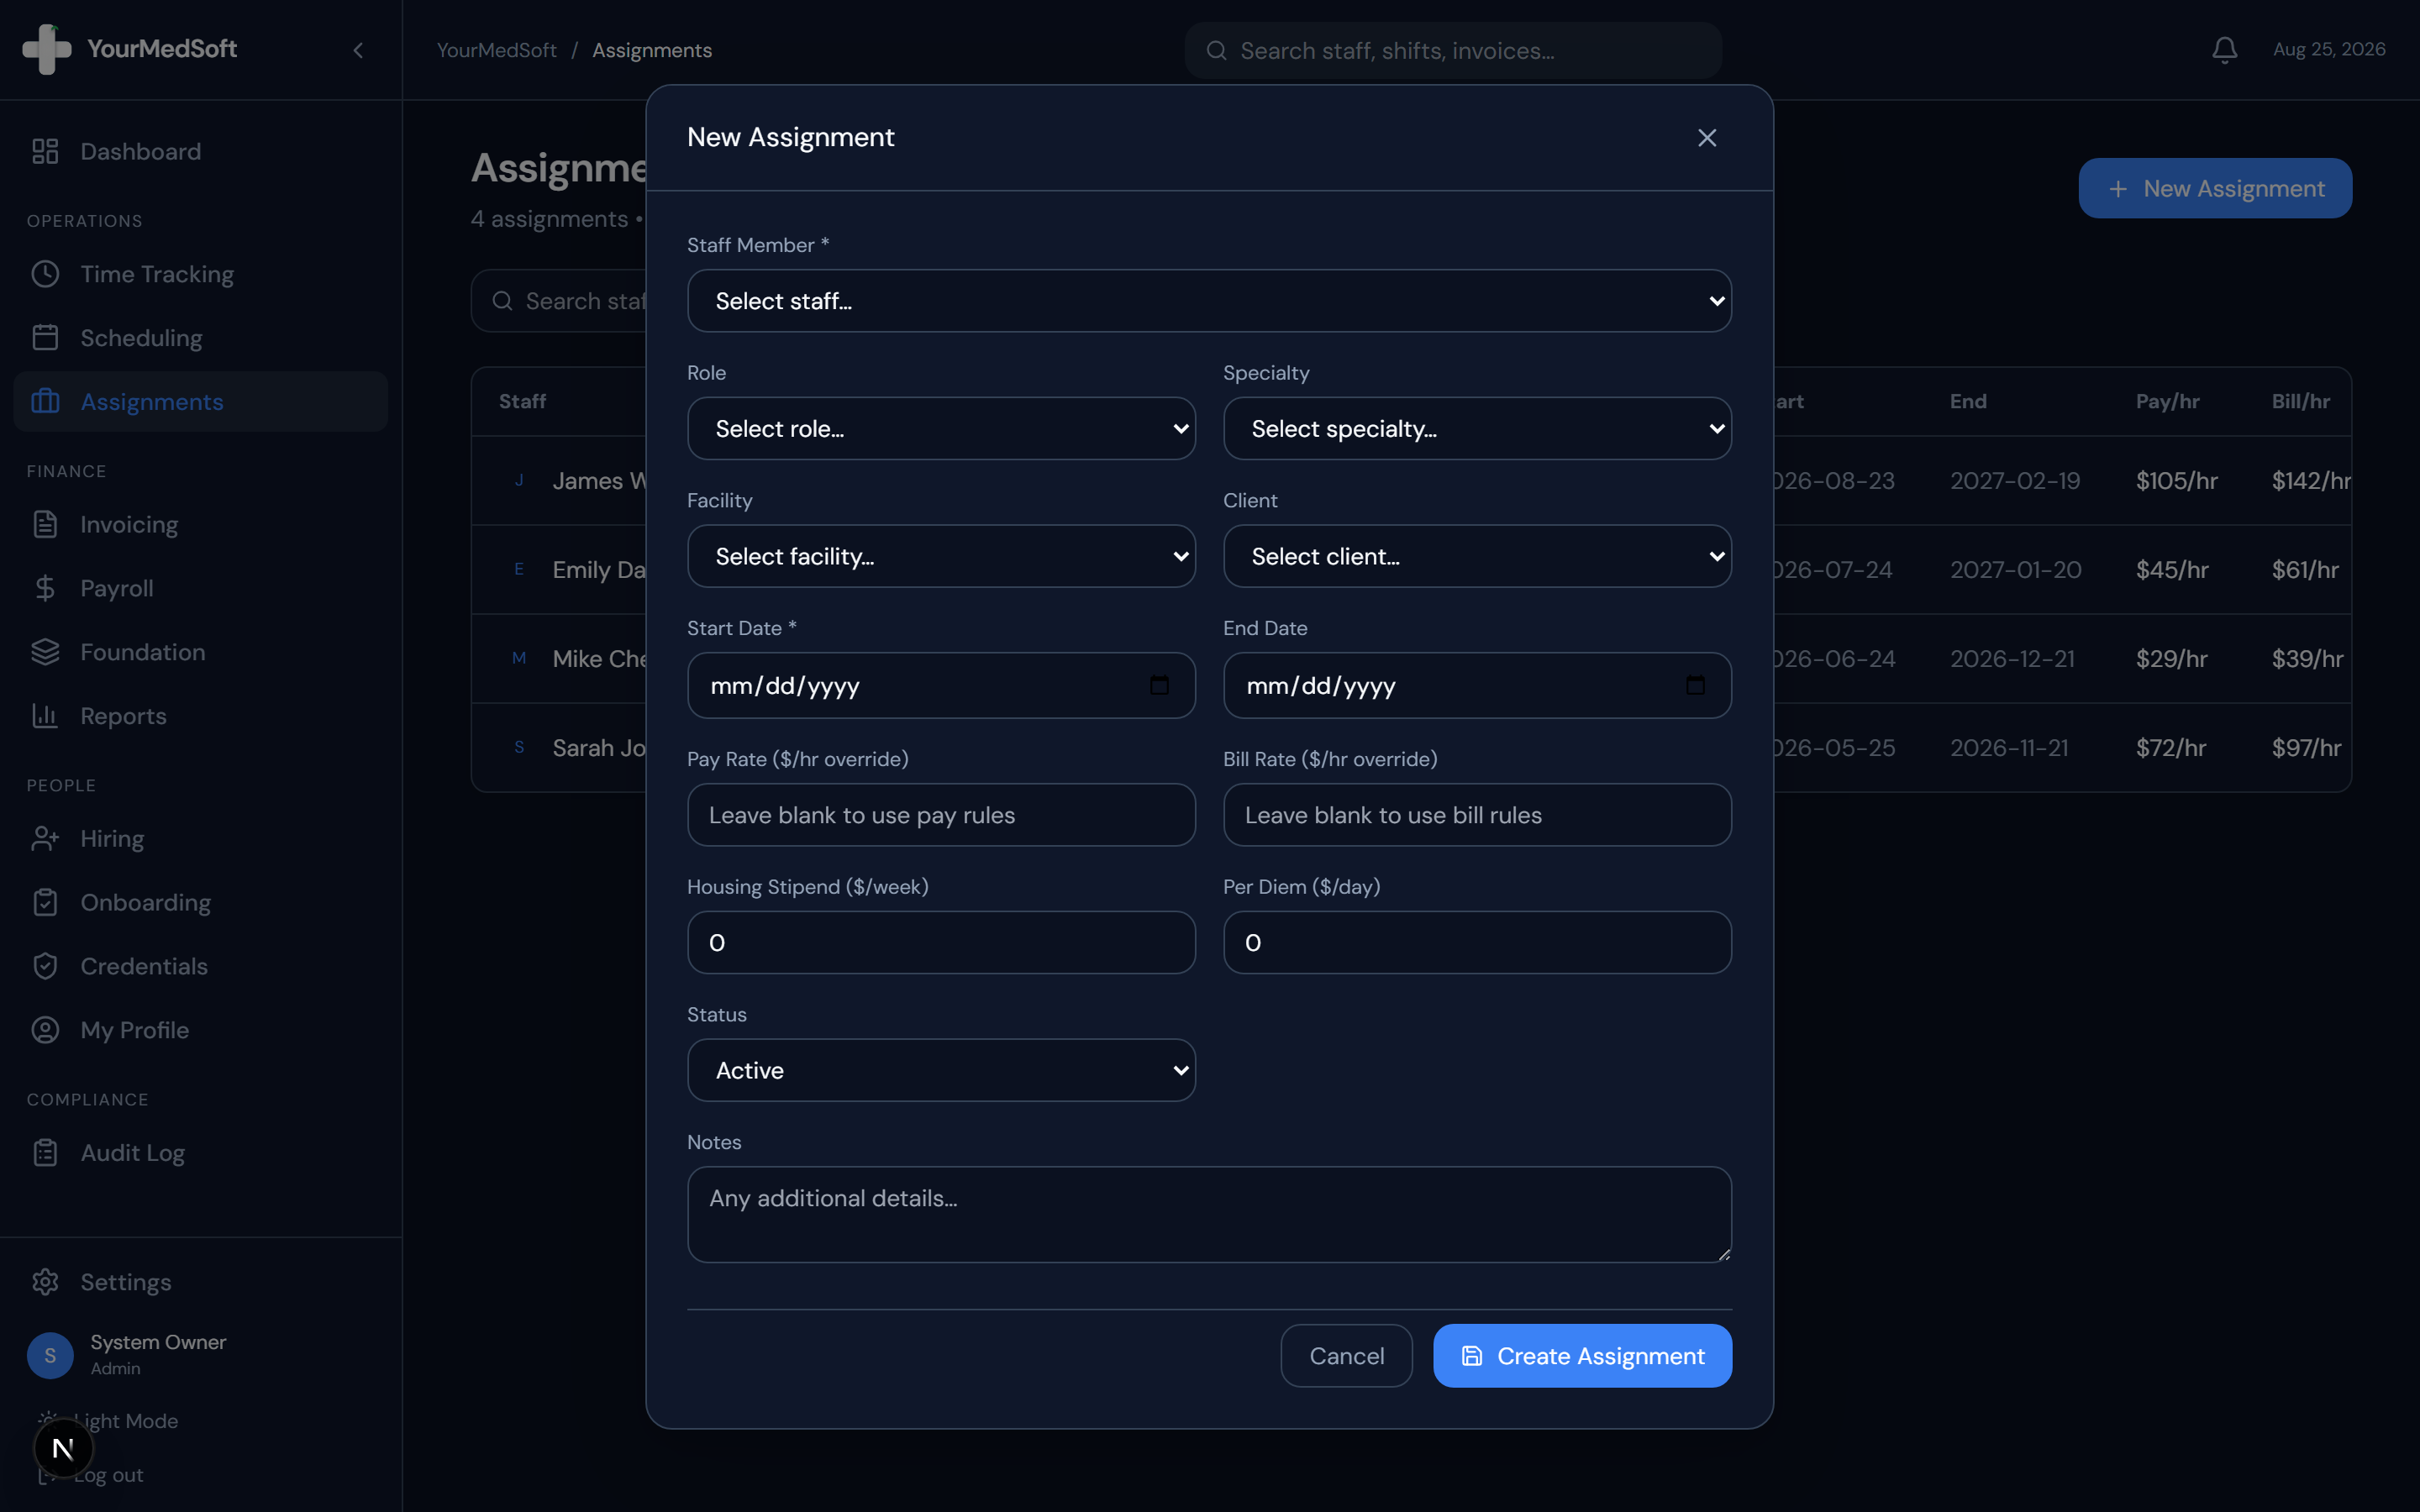Click the Cancel button

pyautogui.click(x=1346, y=1356)
